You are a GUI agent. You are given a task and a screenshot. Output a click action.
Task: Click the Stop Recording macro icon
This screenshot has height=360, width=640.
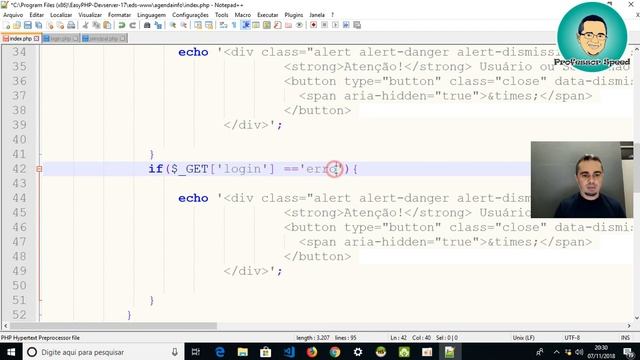[324, 25]
